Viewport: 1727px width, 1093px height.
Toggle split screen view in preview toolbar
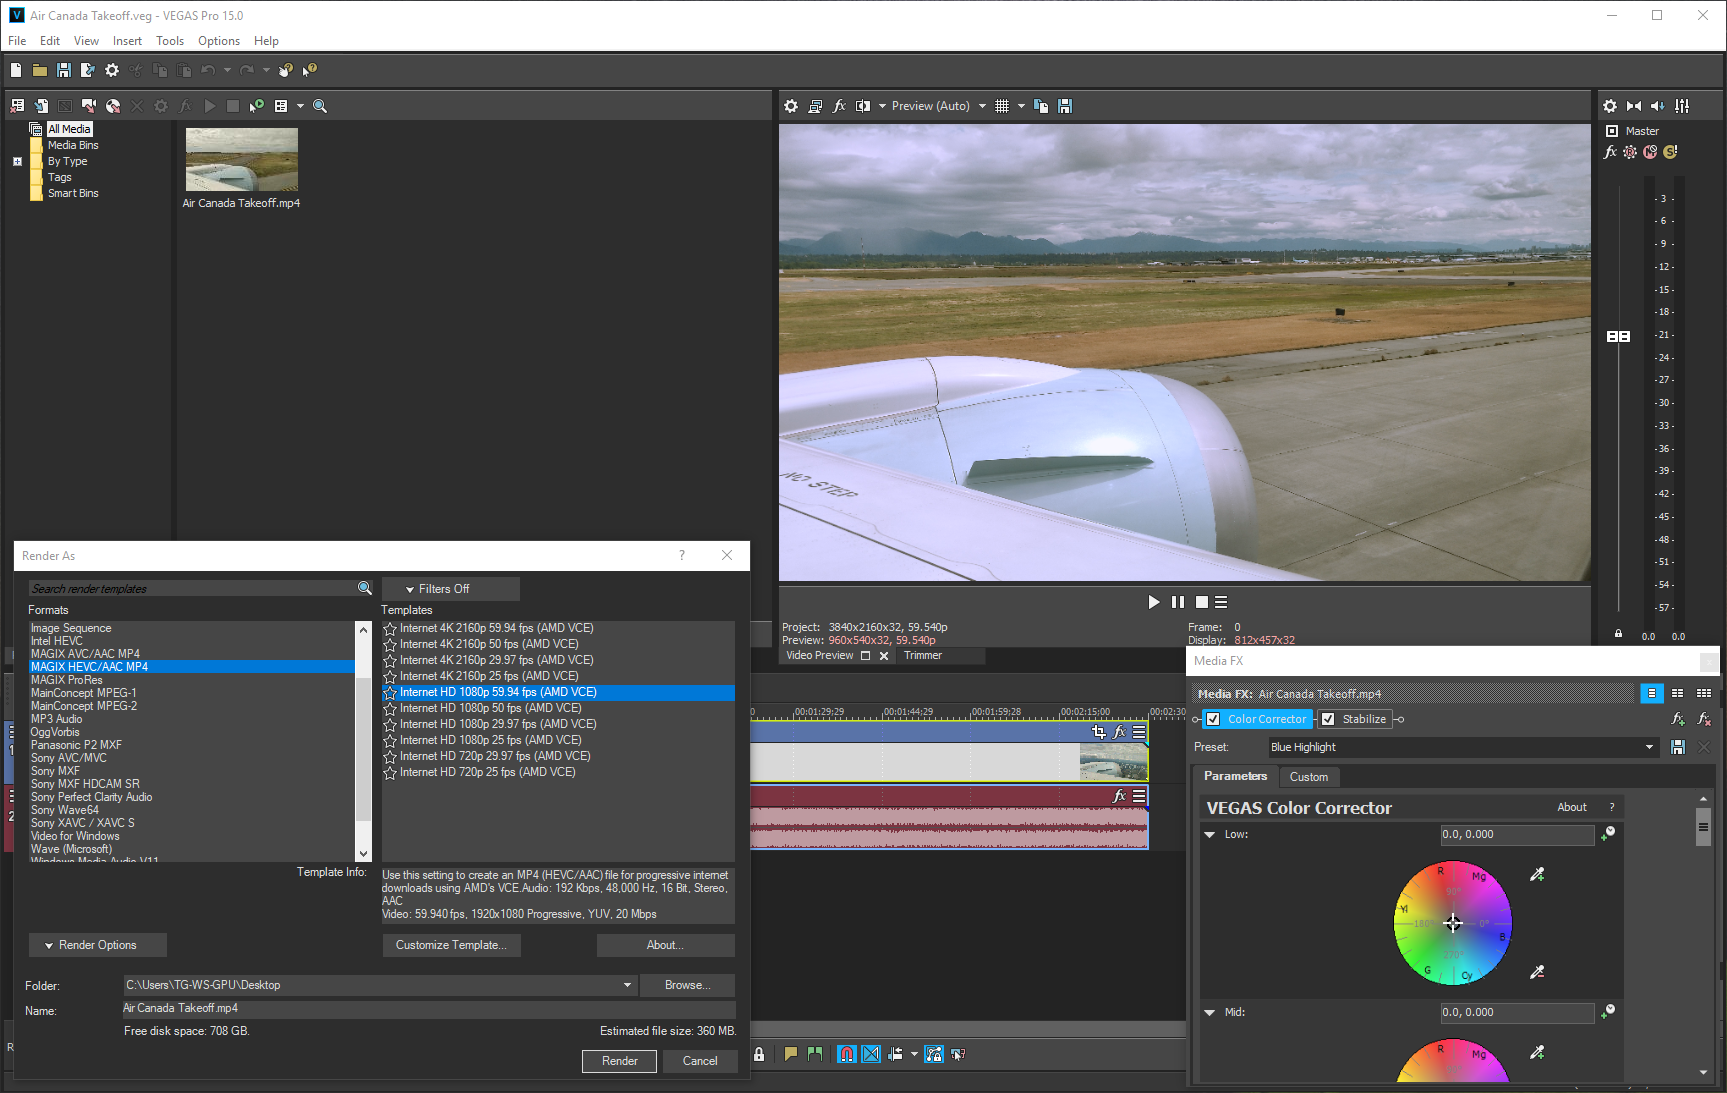pos(863,106)
